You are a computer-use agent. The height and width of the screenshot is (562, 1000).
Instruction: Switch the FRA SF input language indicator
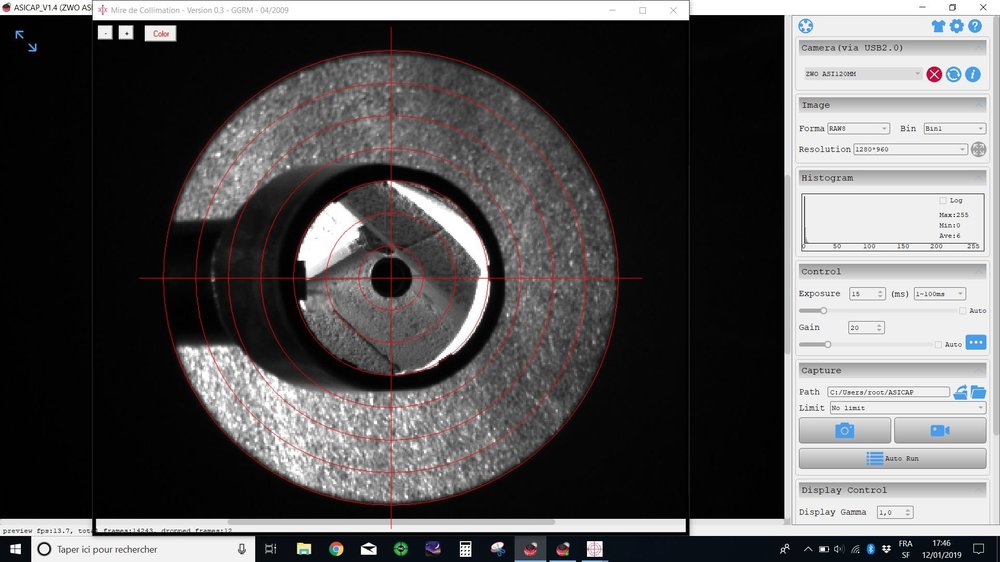[x=906, y=549]
